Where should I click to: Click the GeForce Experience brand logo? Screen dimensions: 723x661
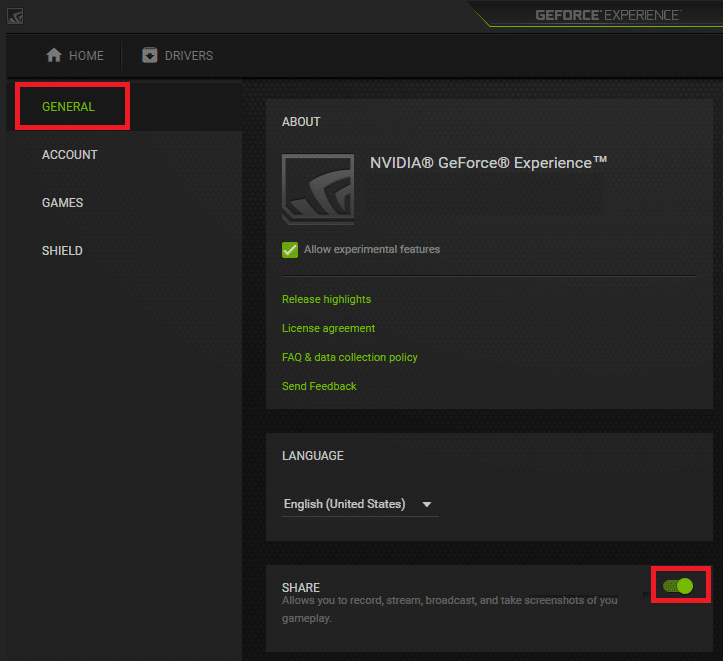coord(607,15)
